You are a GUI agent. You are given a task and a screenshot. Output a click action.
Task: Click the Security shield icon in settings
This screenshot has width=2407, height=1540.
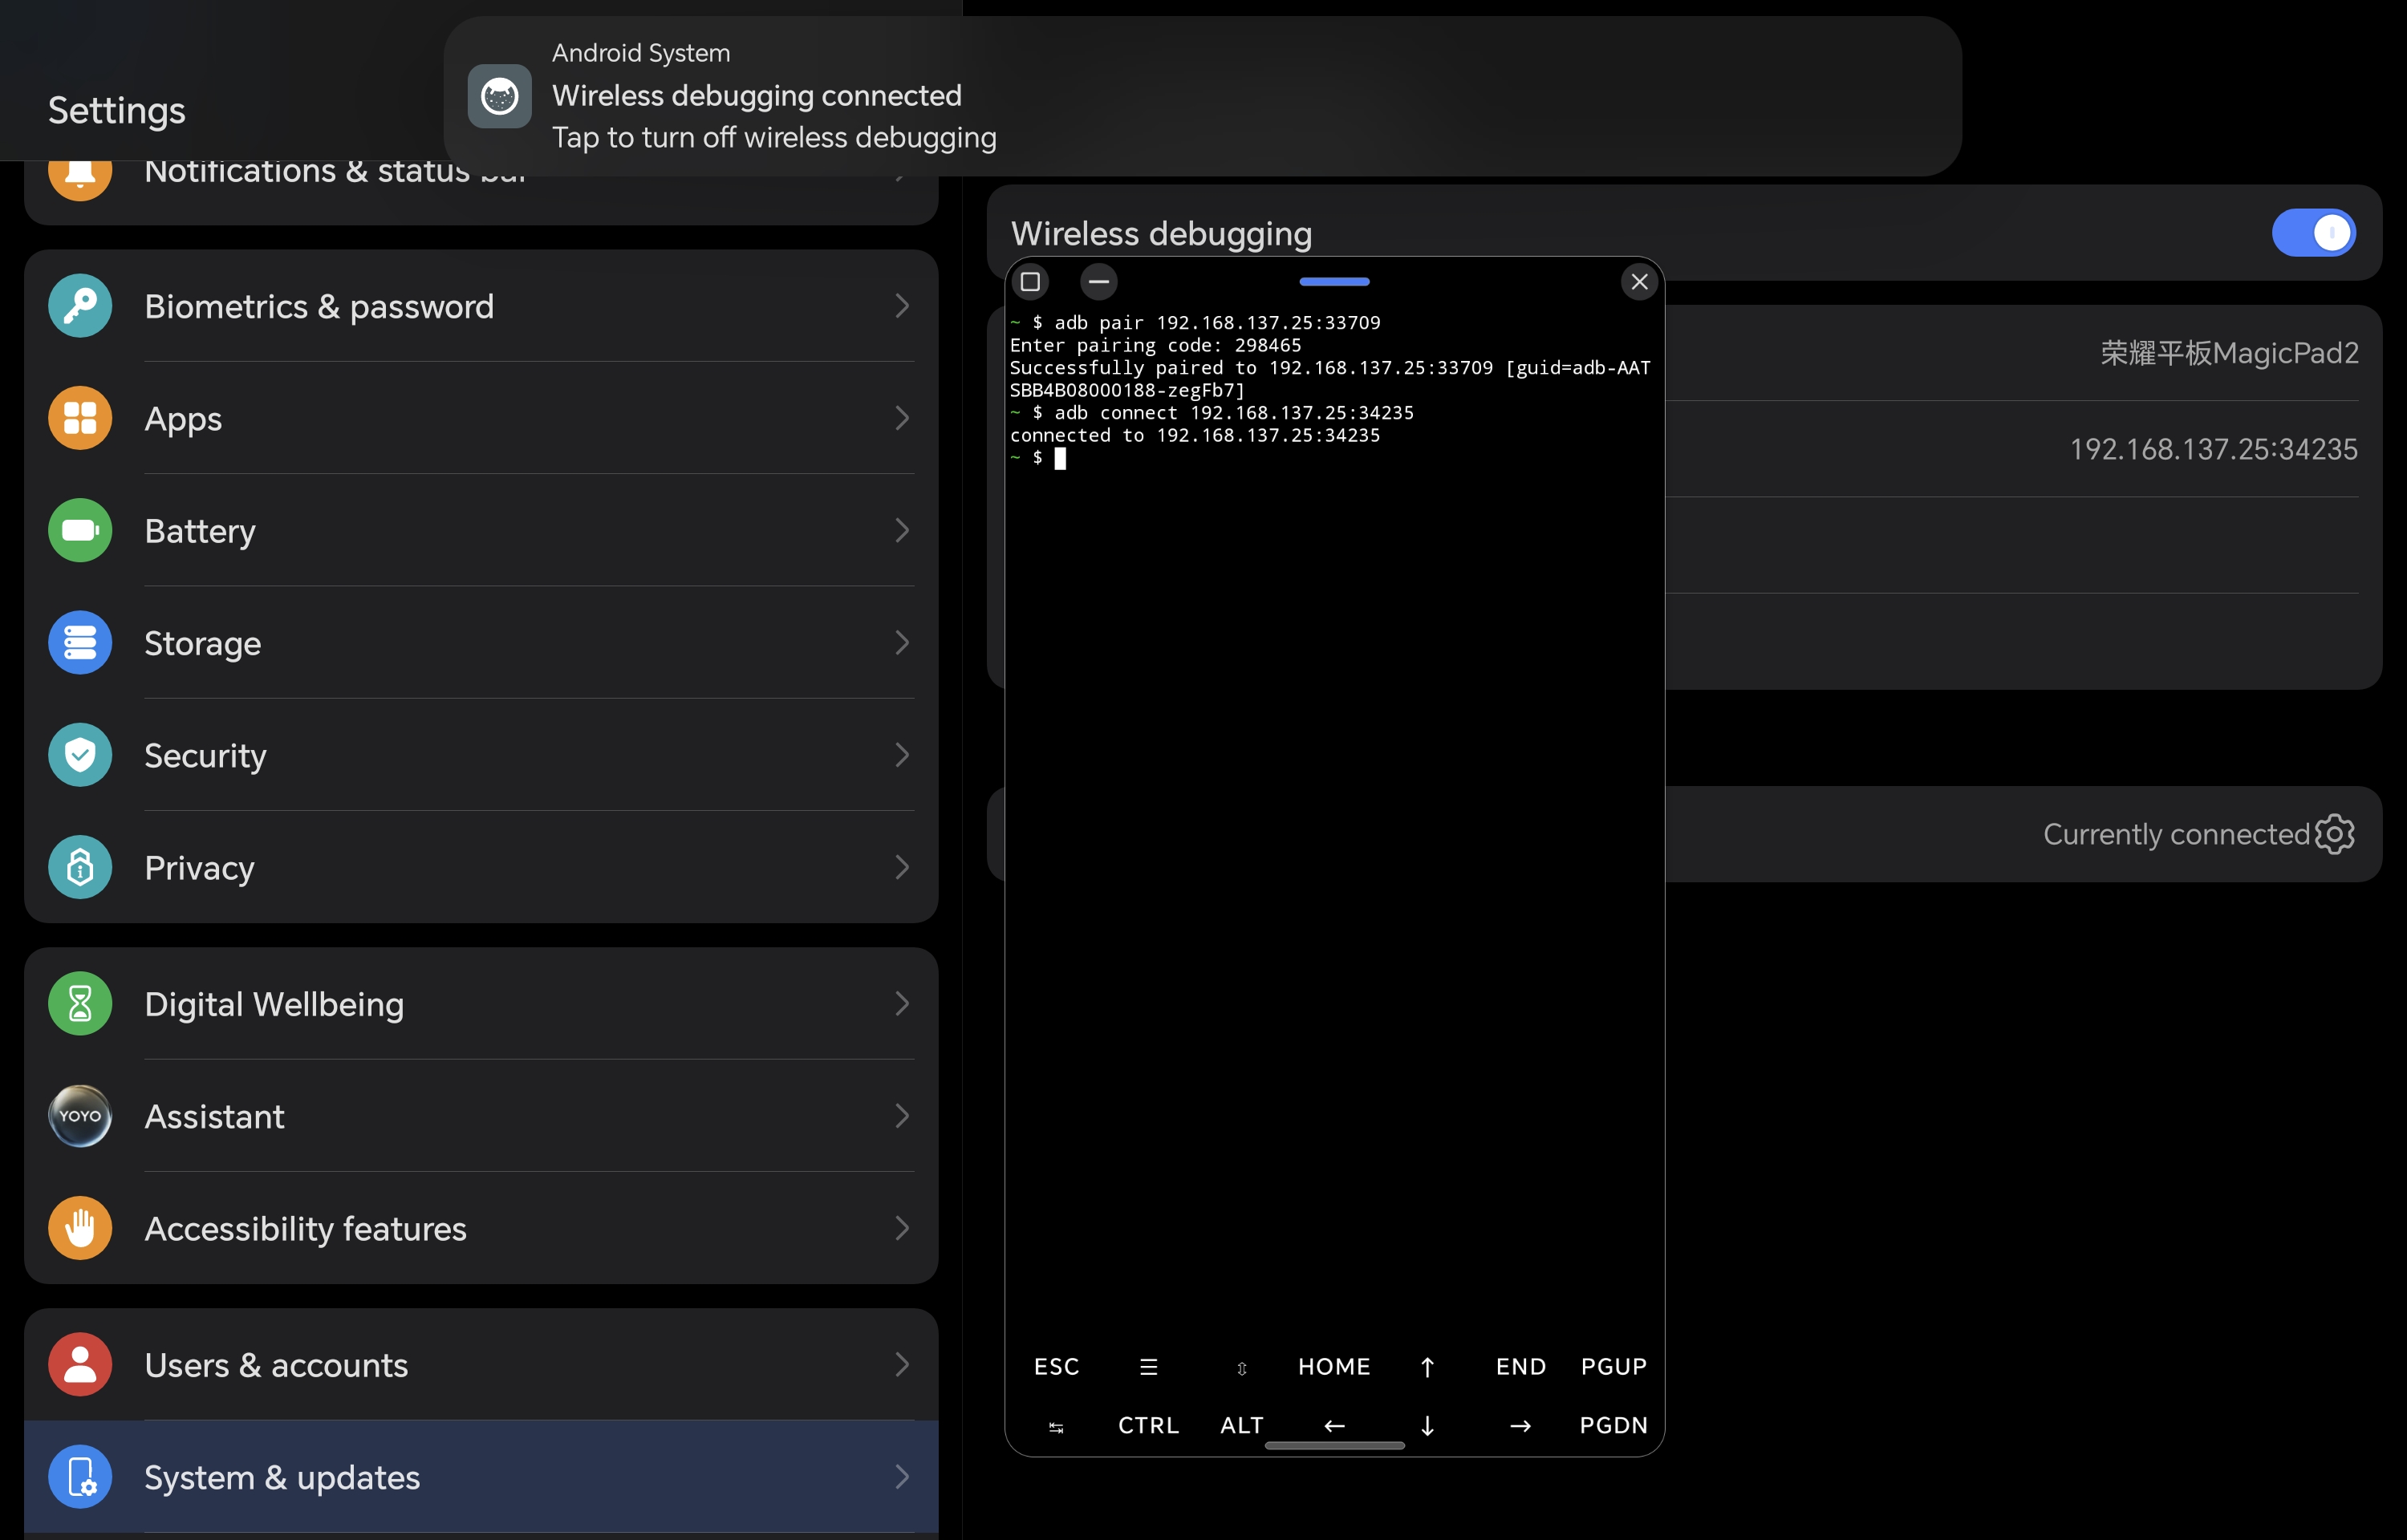pos(79,754)
